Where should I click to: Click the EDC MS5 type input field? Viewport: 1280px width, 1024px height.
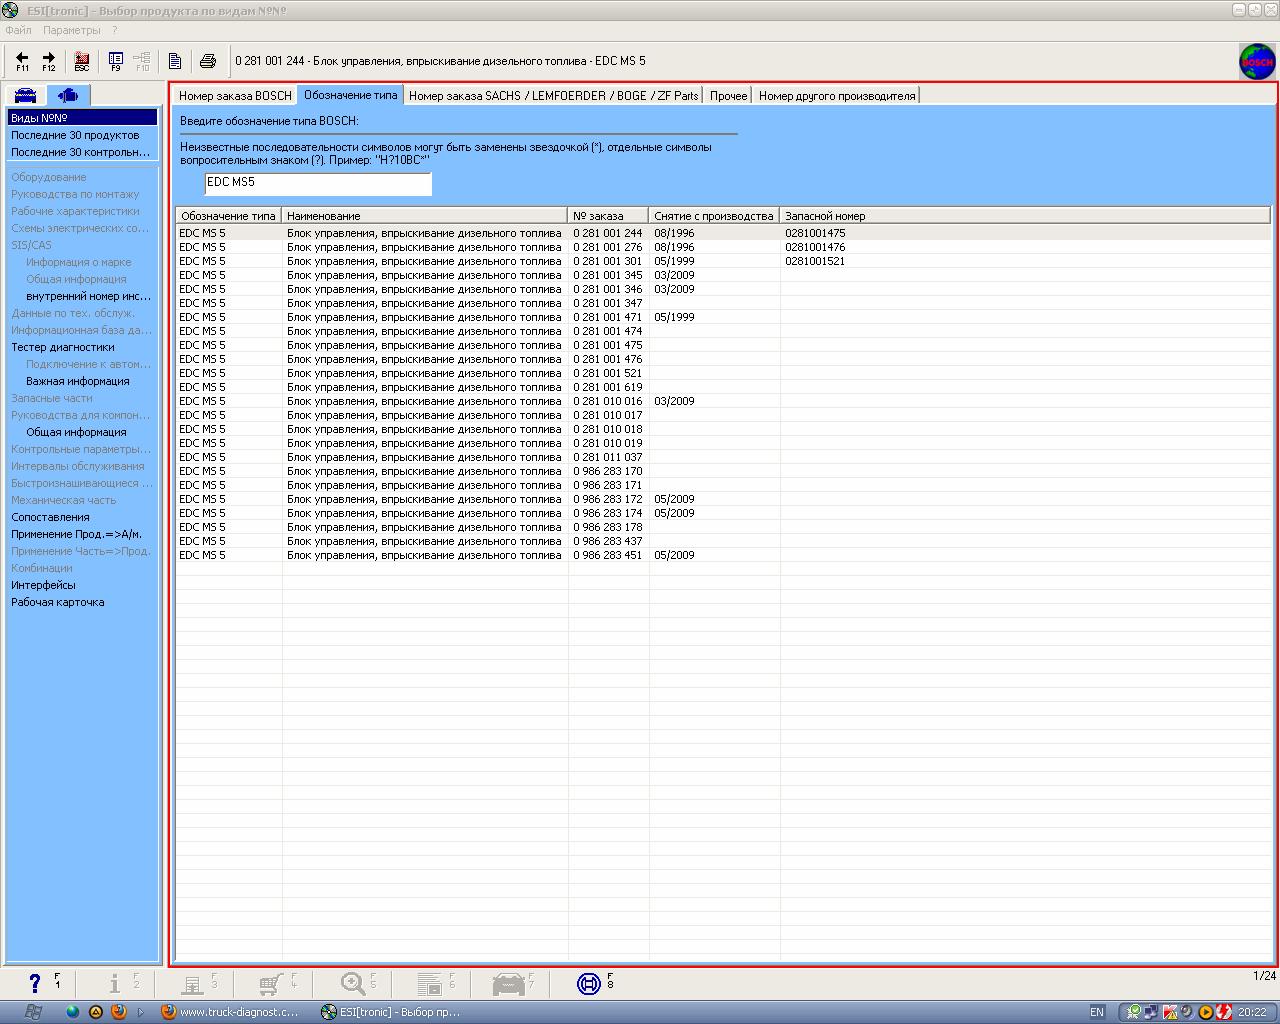tap(317, 183)
